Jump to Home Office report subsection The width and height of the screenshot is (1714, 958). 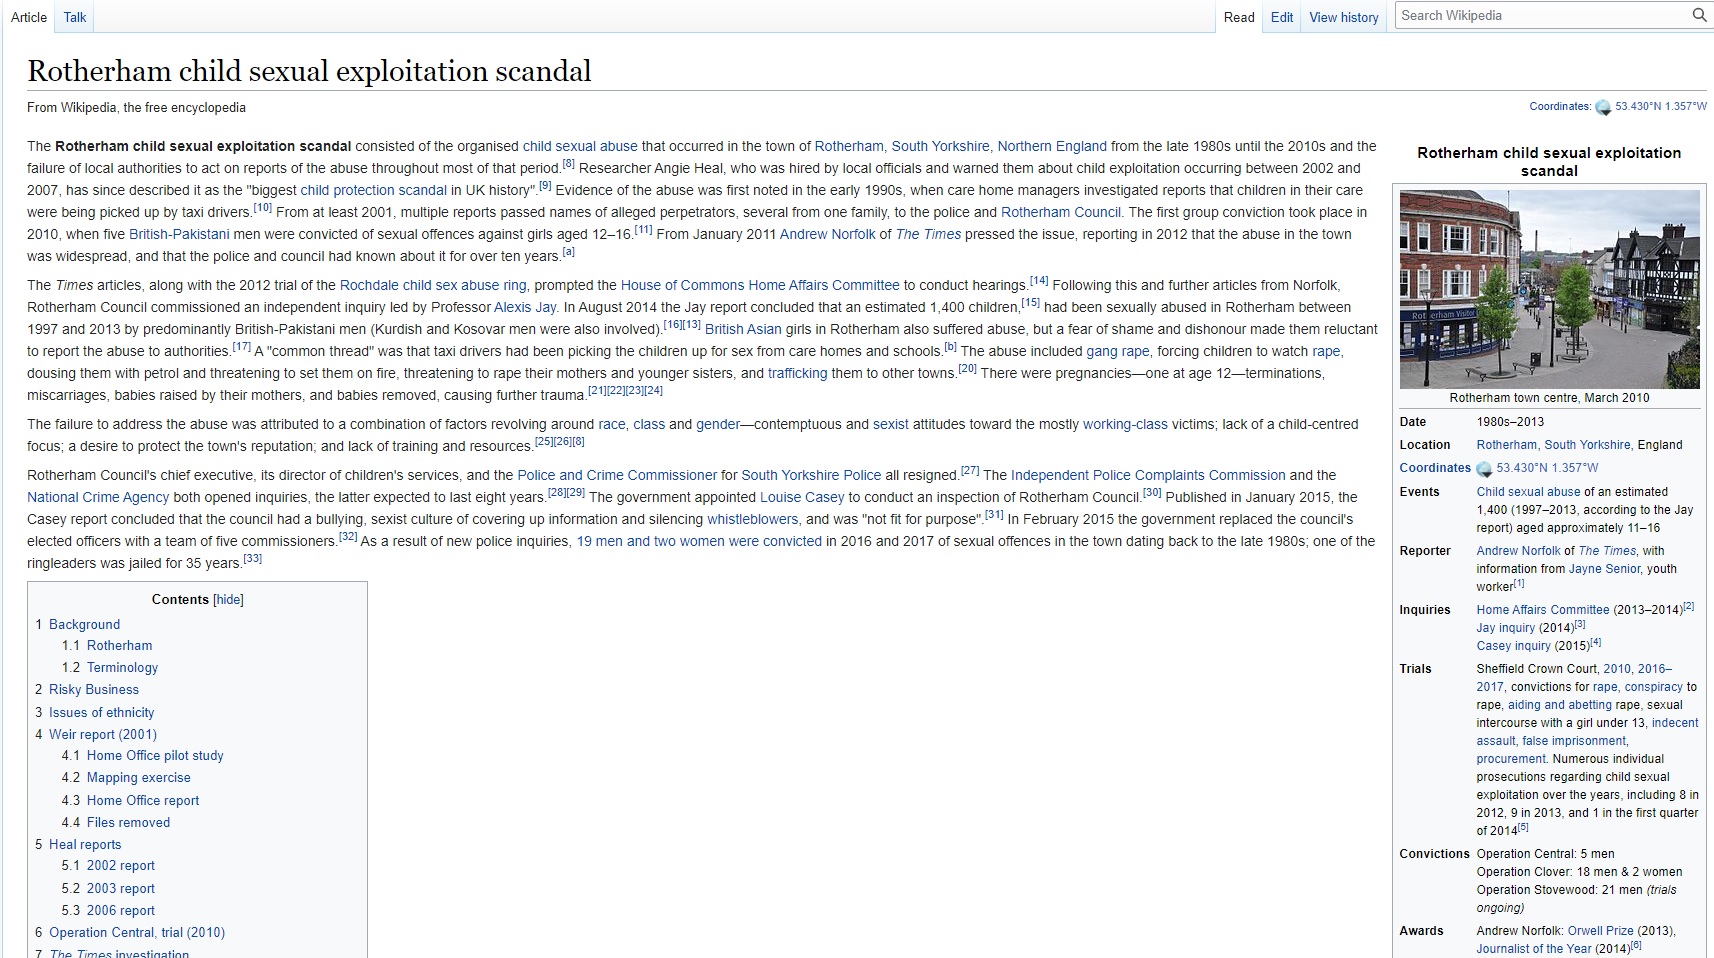click(x=143, y=800)
